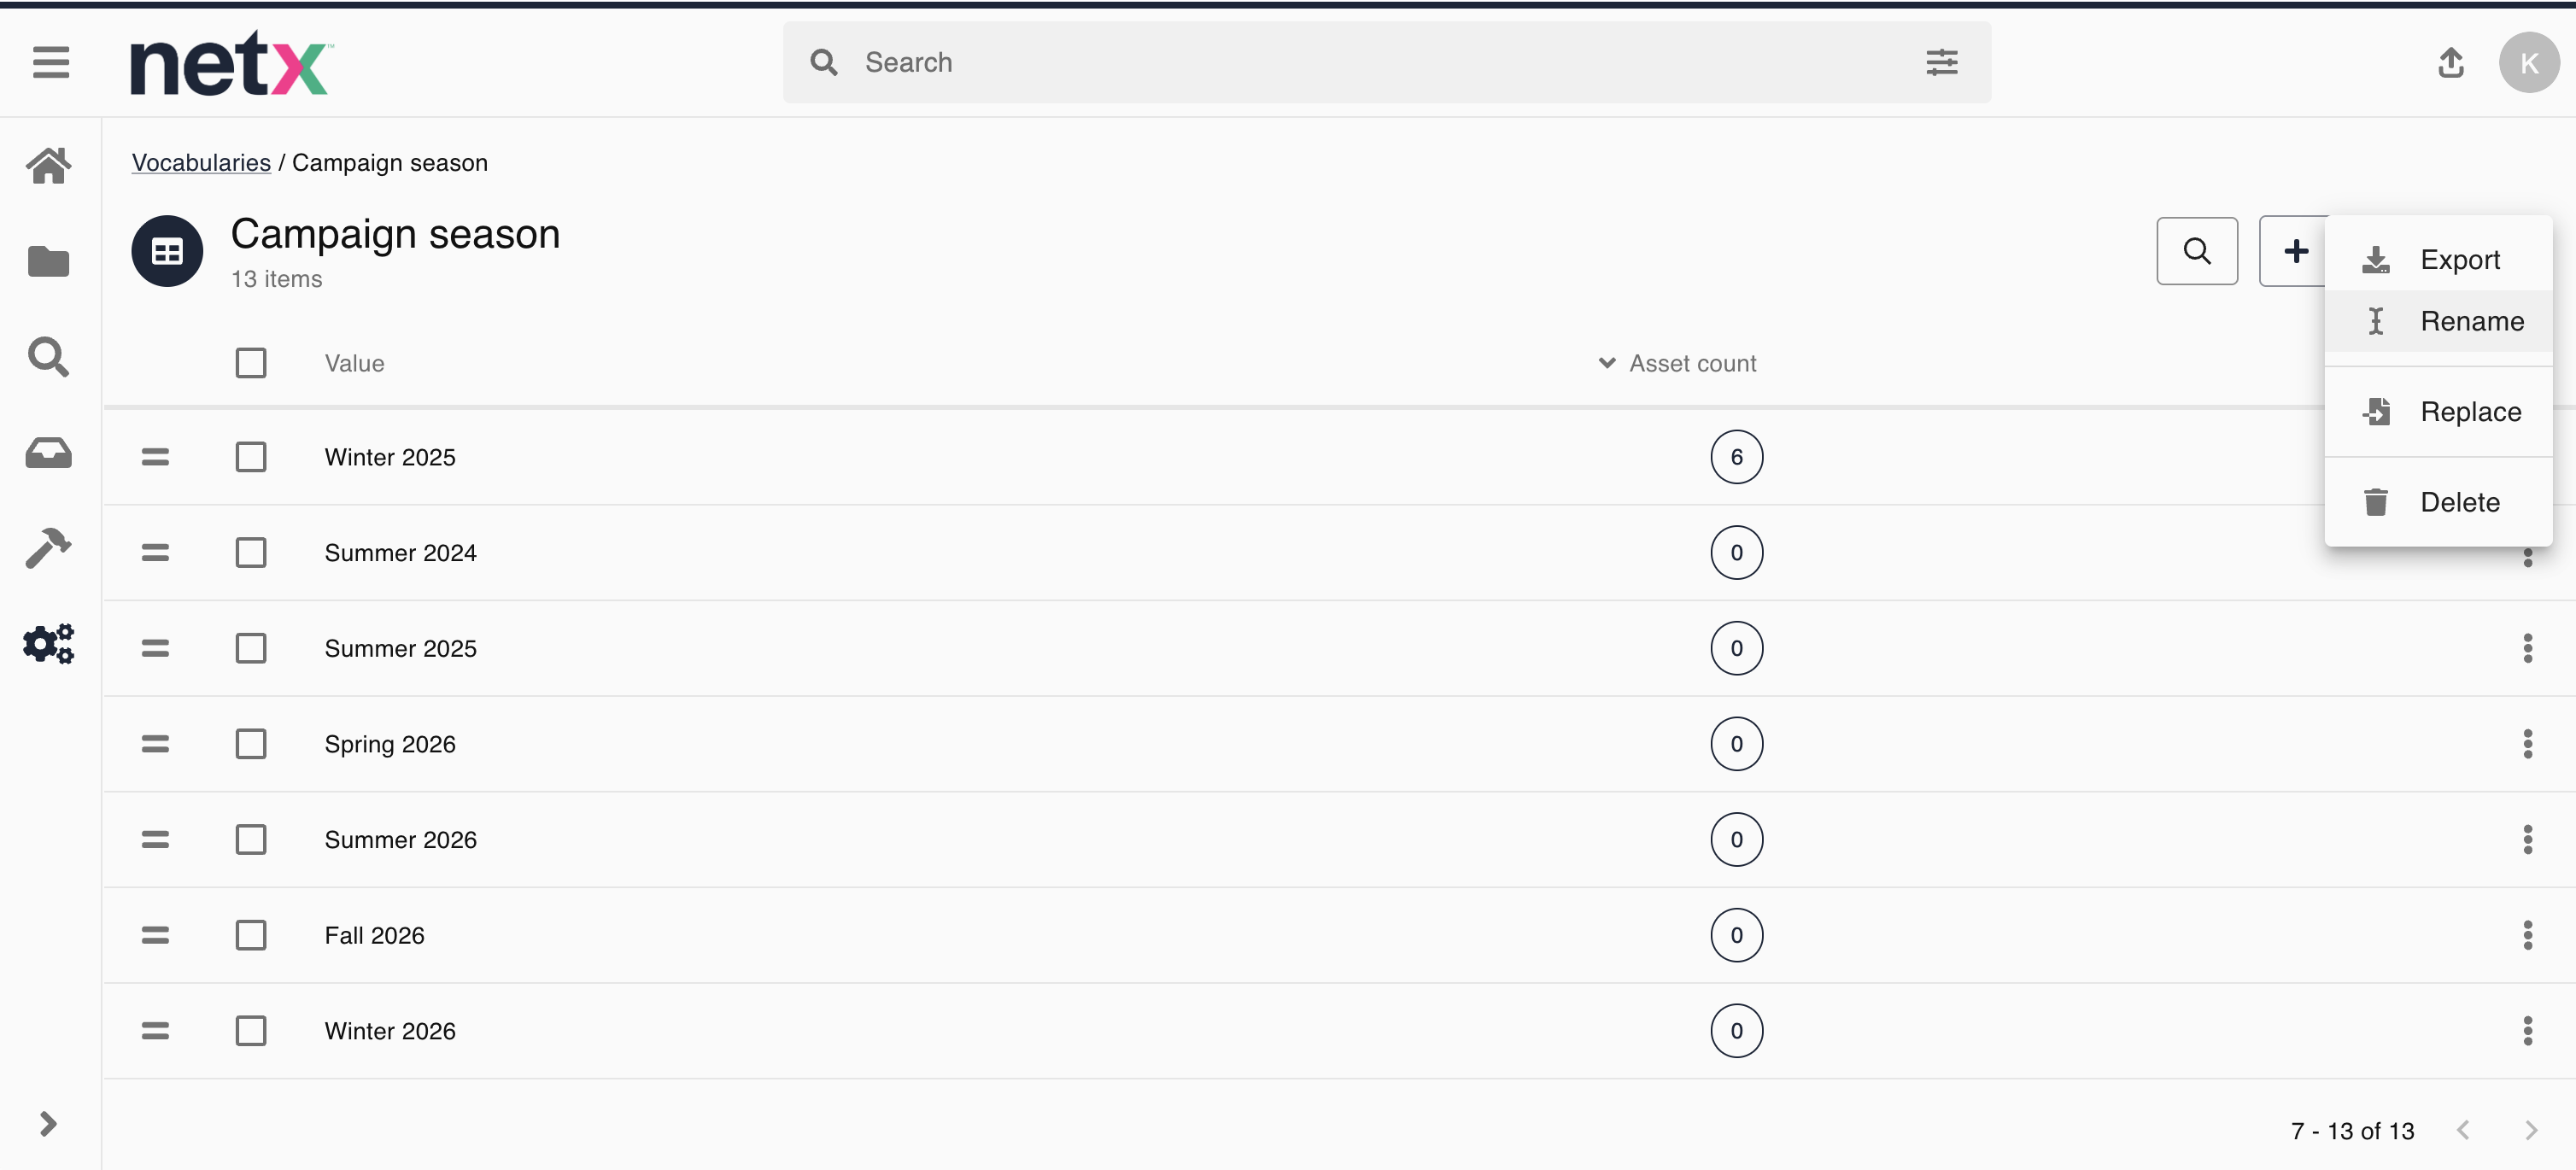Open advanced search filter sliders icon
This screenshot has width=2576, height=1170.
click(x=1941, y=63)
